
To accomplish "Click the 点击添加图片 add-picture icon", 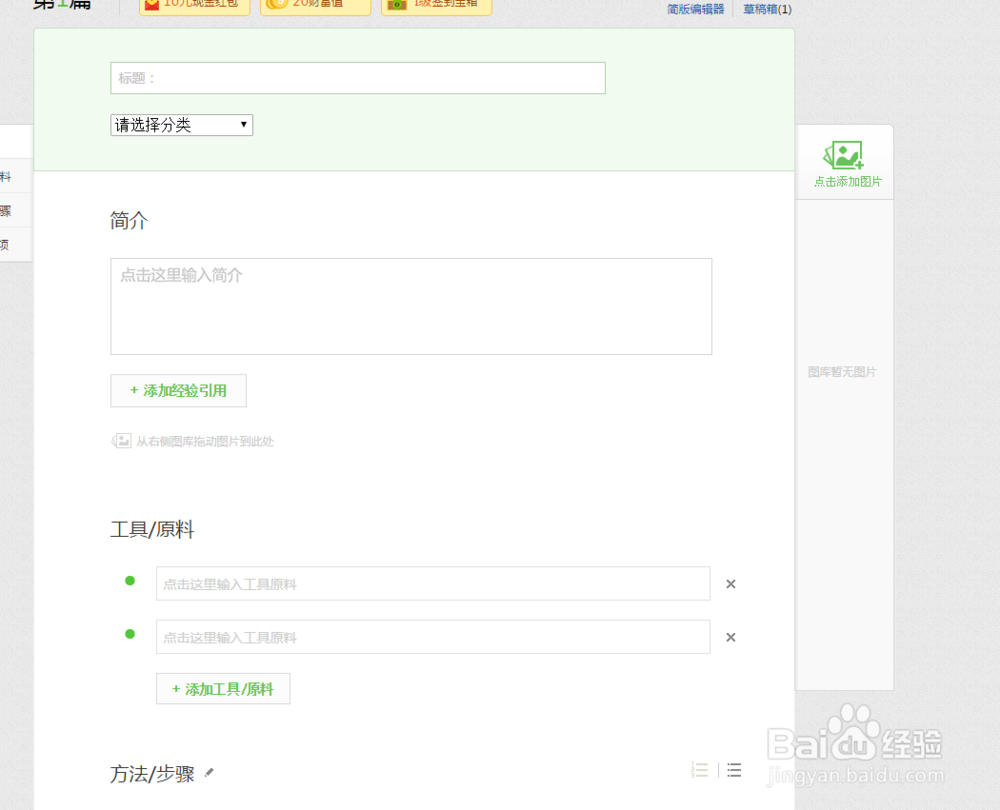I will coord(845,153).
